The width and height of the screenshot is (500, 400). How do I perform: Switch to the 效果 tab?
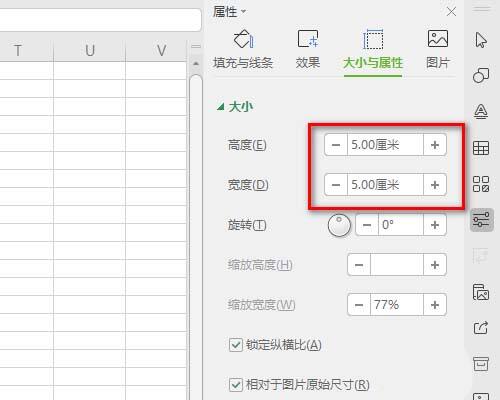click(x=308, y=62)
